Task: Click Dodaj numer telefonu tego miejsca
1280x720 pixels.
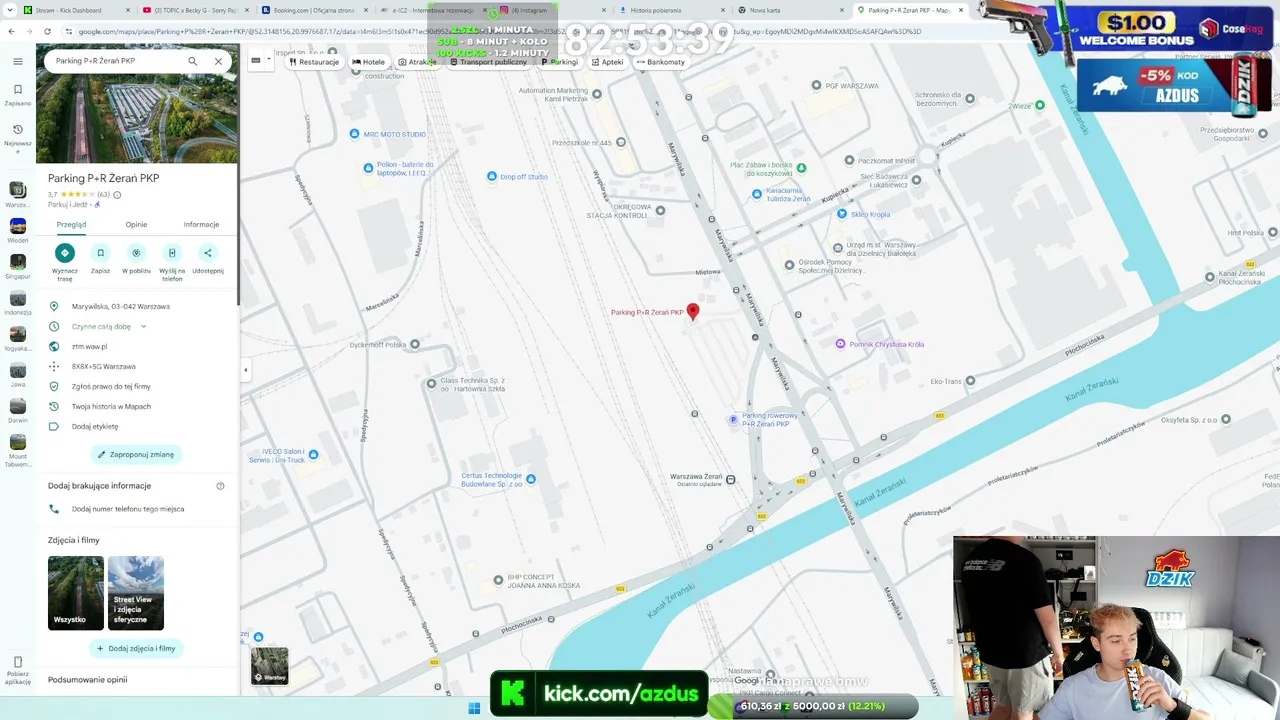Action: point(128,509)
